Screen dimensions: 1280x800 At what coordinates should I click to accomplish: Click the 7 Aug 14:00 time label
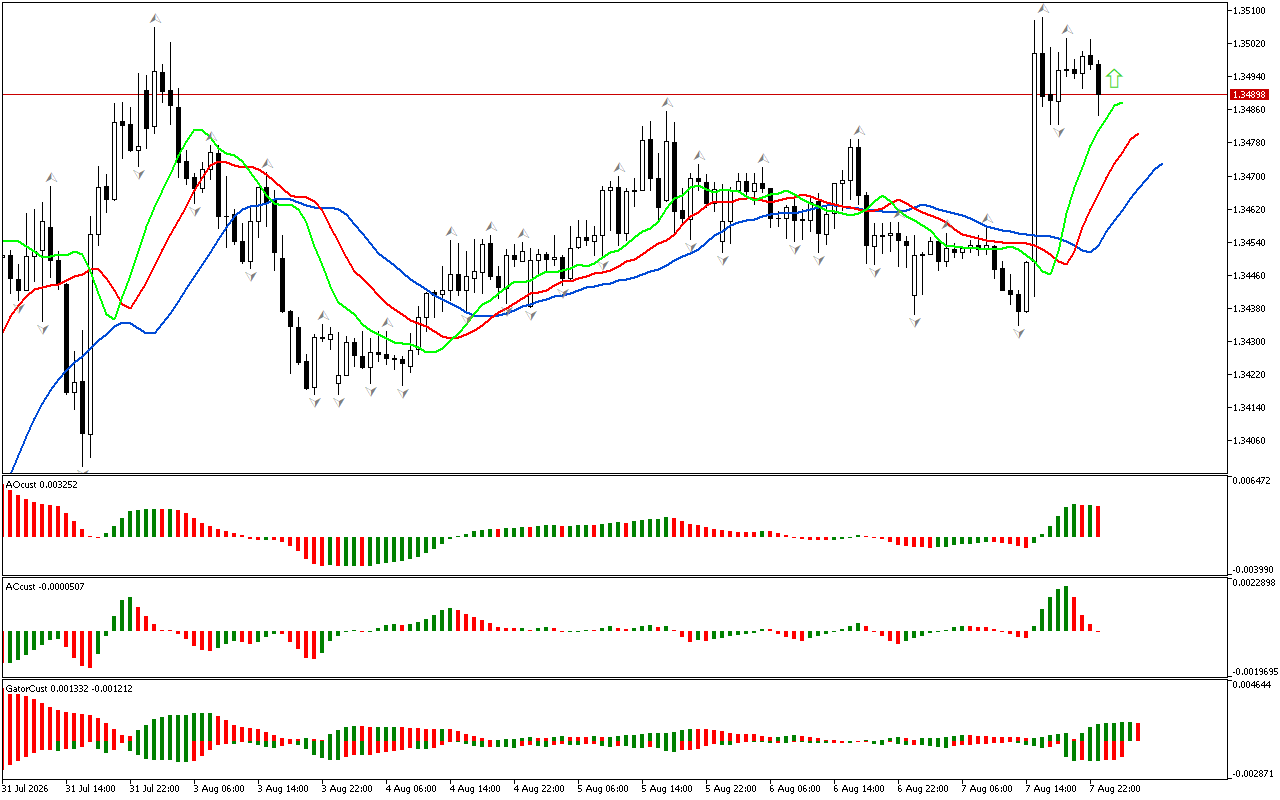coord(1050,788)
